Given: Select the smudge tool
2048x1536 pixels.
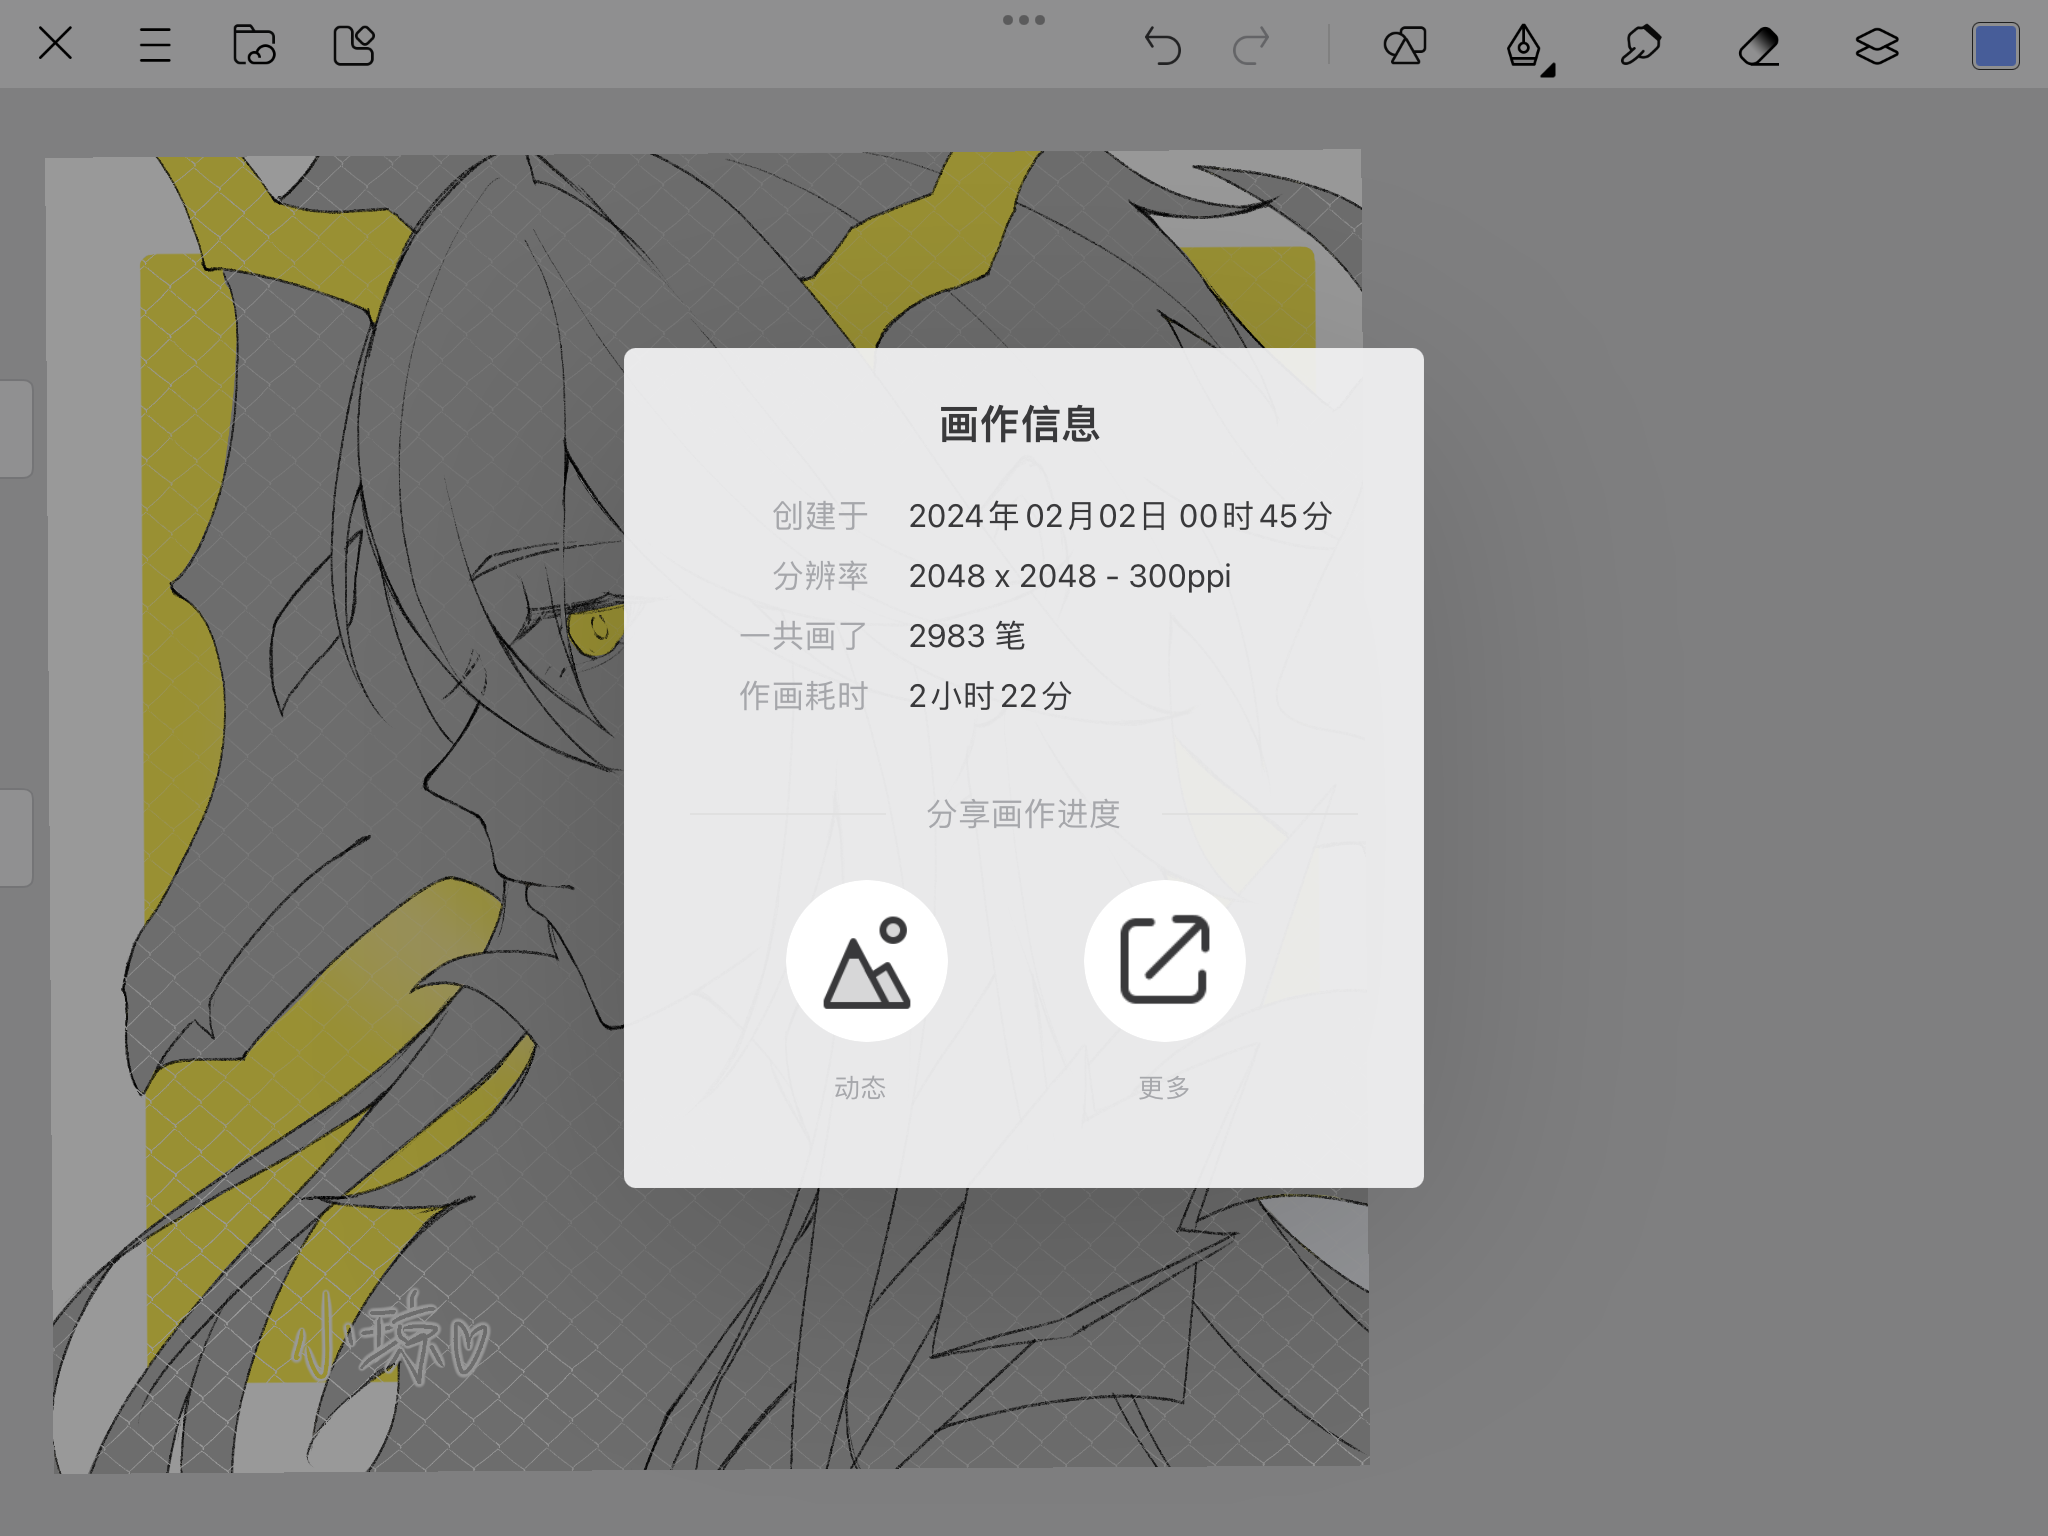Looking at the screenshot, I should [1641, 46].
